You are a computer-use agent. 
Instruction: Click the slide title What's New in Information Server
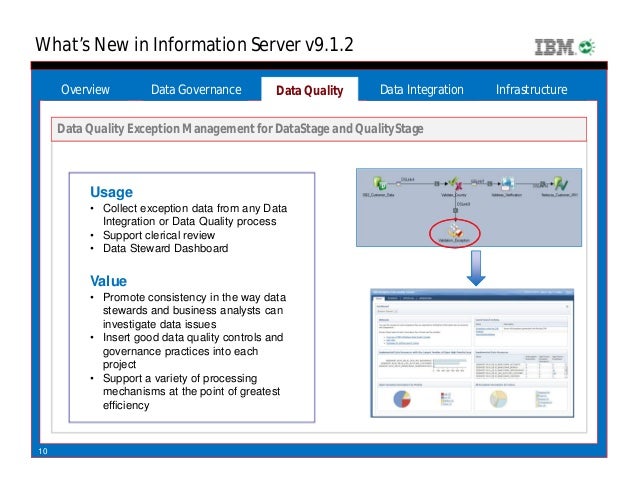coord(194,44)
